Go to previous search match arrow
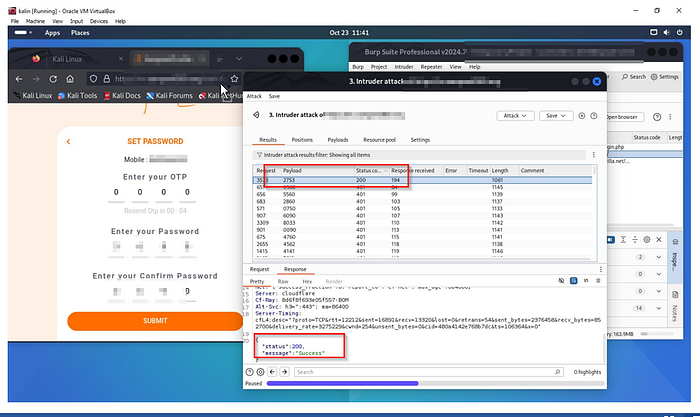The width and height of the screenshot is (700, 417). coord(272,372)
